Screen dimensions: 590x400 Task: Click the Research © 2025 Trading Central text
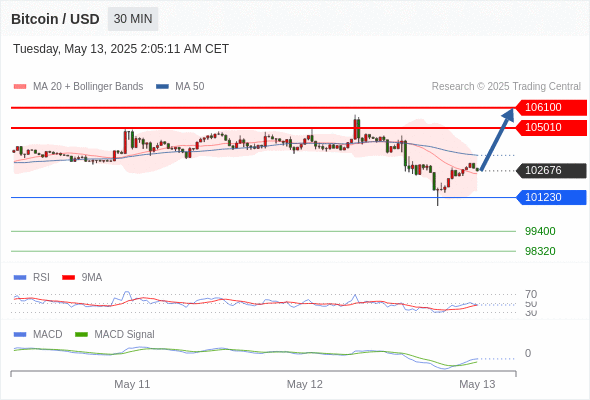[506, 87]
